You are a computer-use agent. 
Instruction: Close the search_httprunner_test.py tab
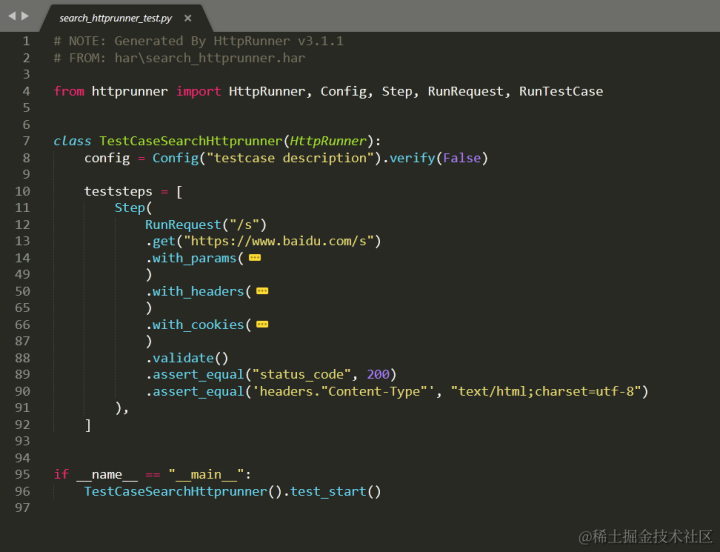click(x=187, y=18)
